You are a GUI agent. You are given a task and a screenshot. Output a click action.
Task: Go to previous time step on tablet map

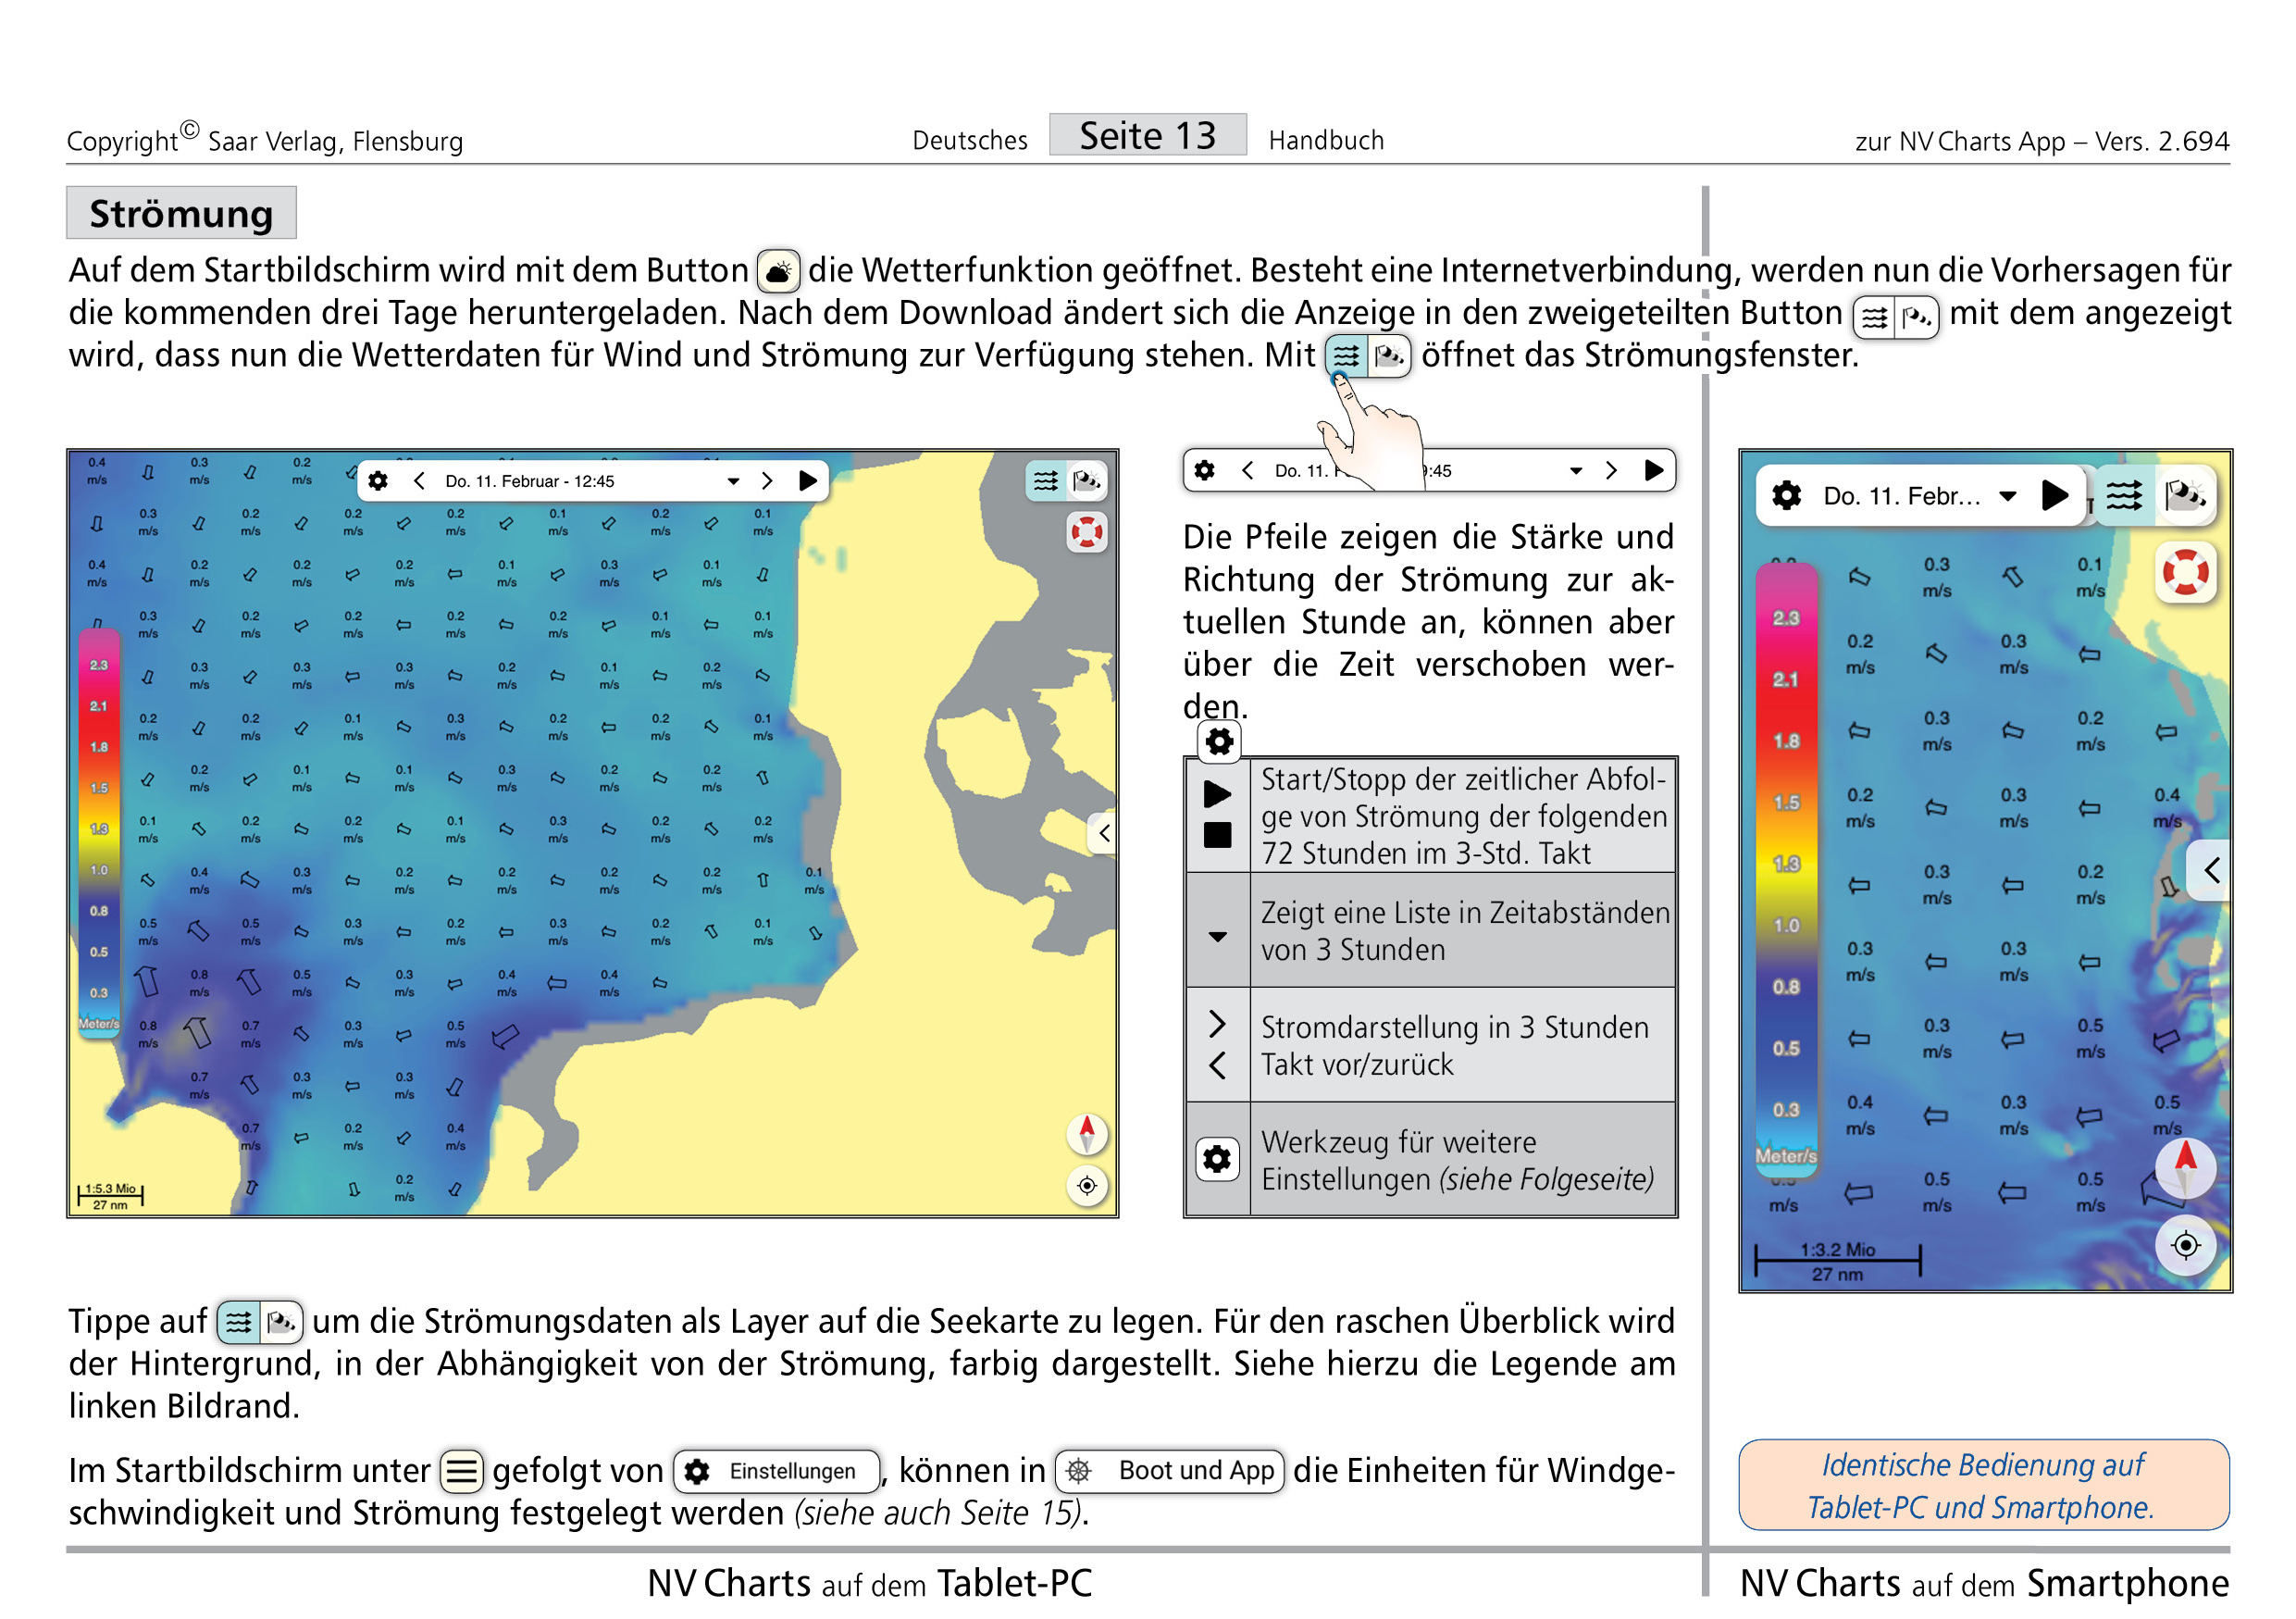click(419, 481)
